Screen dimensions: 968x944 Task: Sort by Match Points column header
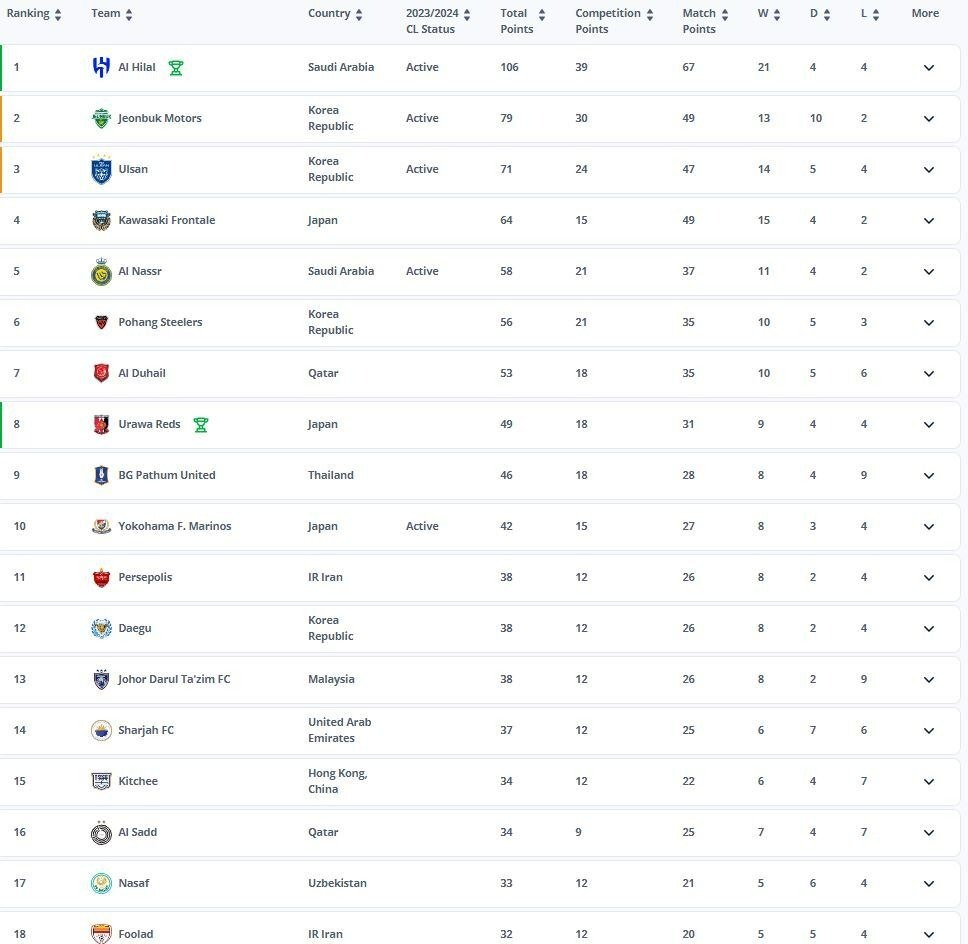point(699,21)
